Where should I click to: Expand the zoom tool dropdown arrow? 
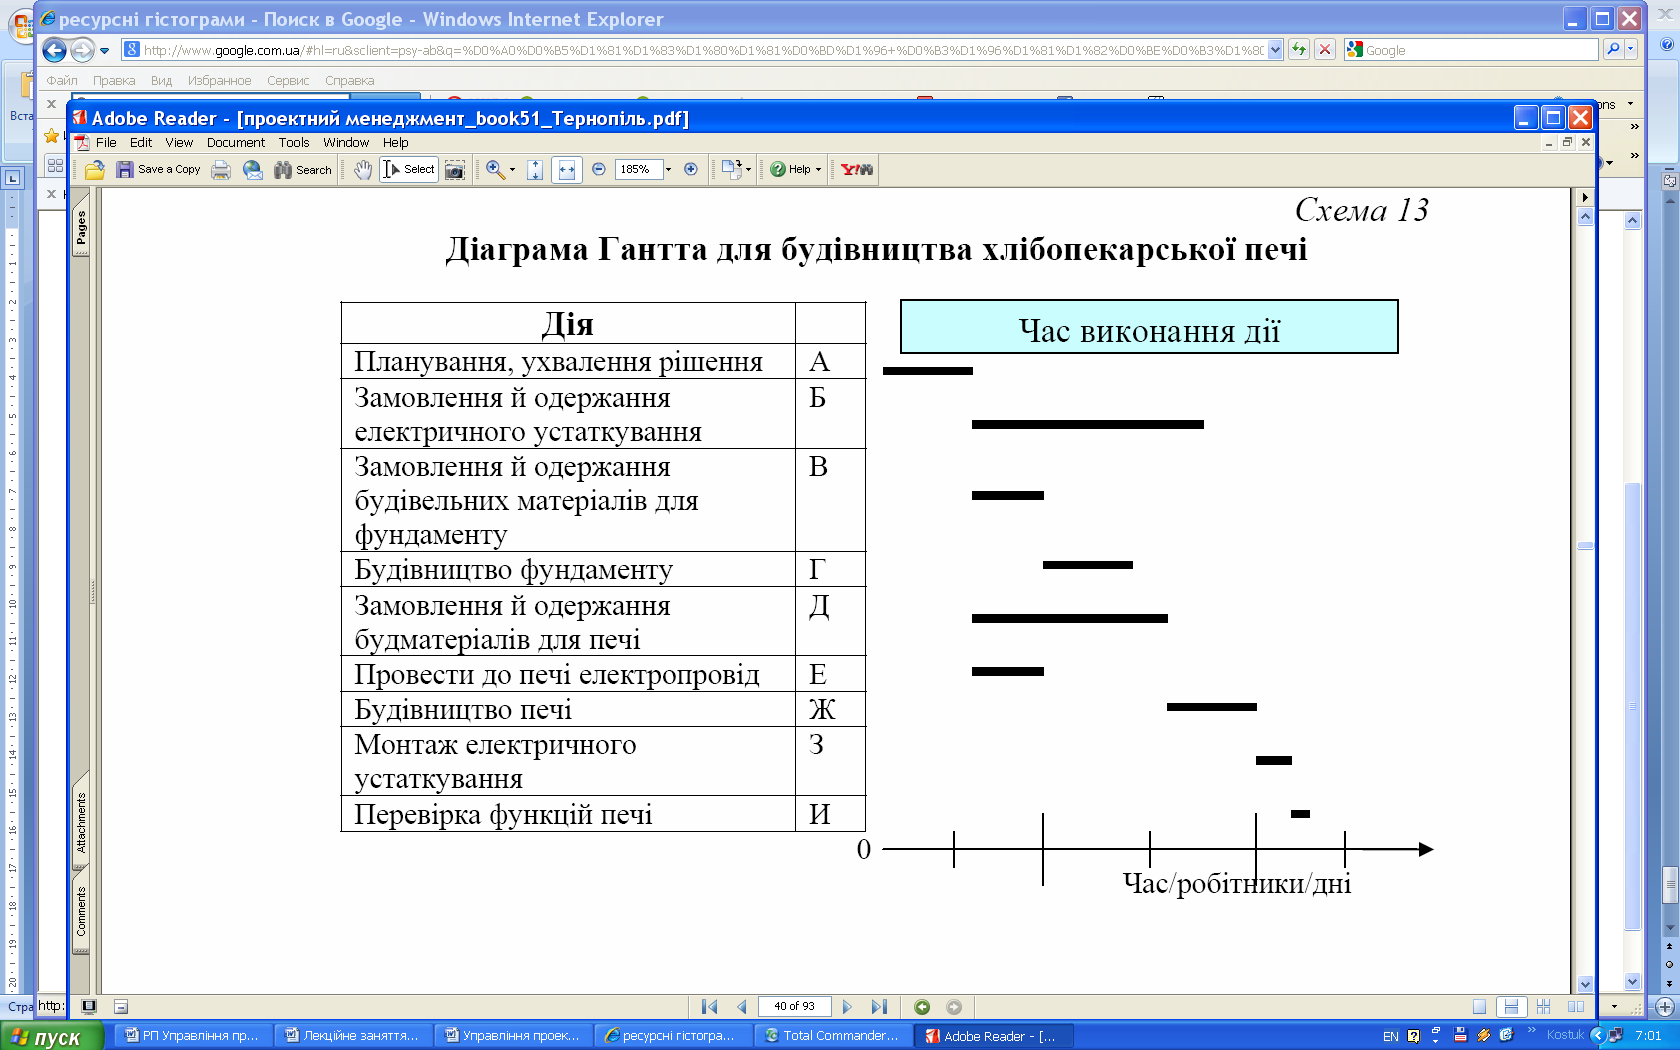point(513,170)
